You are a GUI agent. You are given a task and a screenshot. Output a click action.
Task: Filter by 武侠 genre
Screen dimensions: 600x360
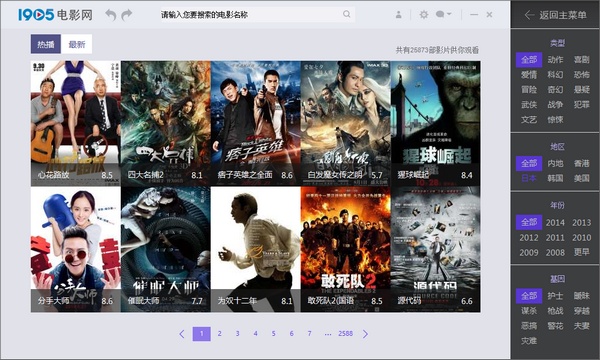click(529, 104)
